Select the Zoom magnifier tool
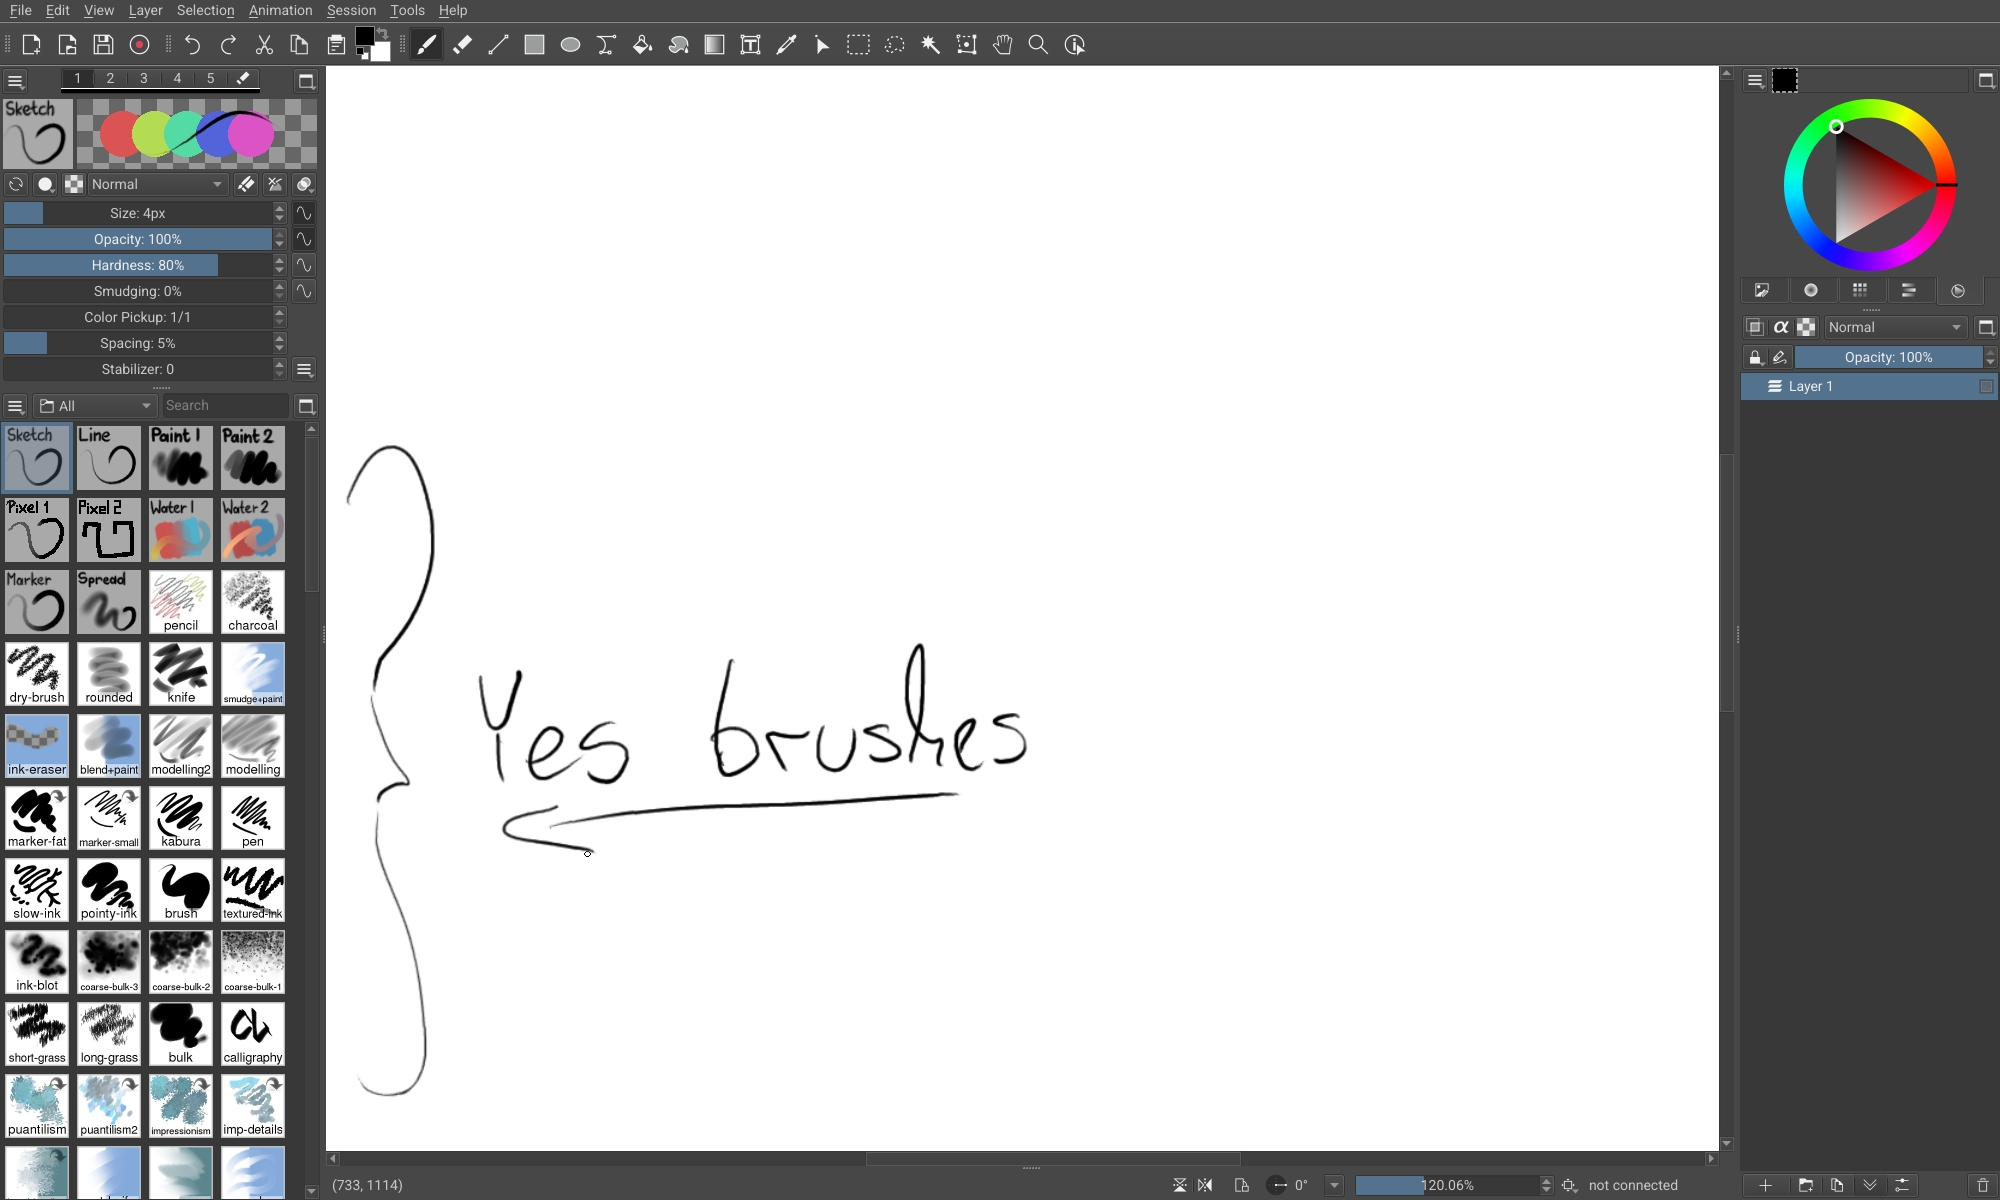 pyautogui.click(x=1038, y=45)
